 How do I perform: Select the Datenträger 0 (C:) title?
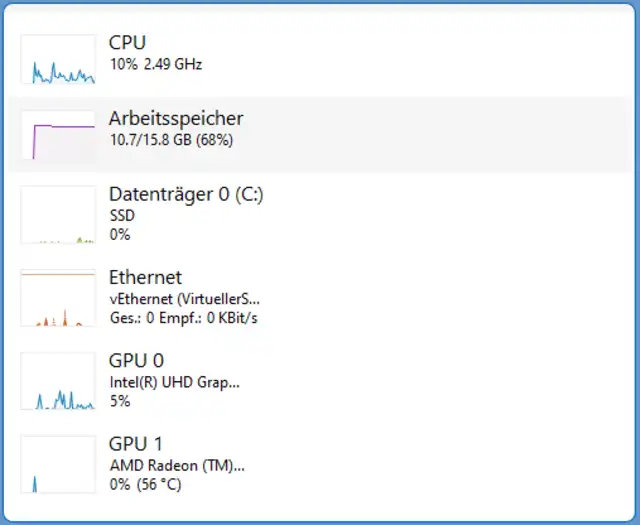pyautogui.click(x=186, y=194)
